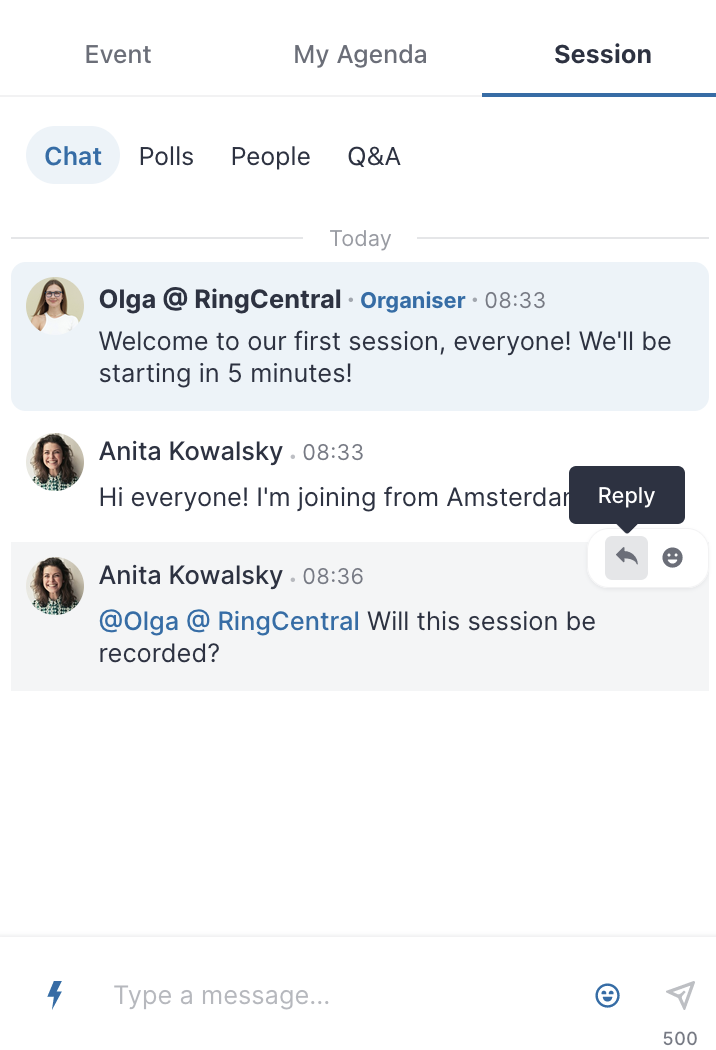Click the Reply arrow icon
Image resolution: width=716 pixels, height=1050 pixels.
(x=626, y=557)
